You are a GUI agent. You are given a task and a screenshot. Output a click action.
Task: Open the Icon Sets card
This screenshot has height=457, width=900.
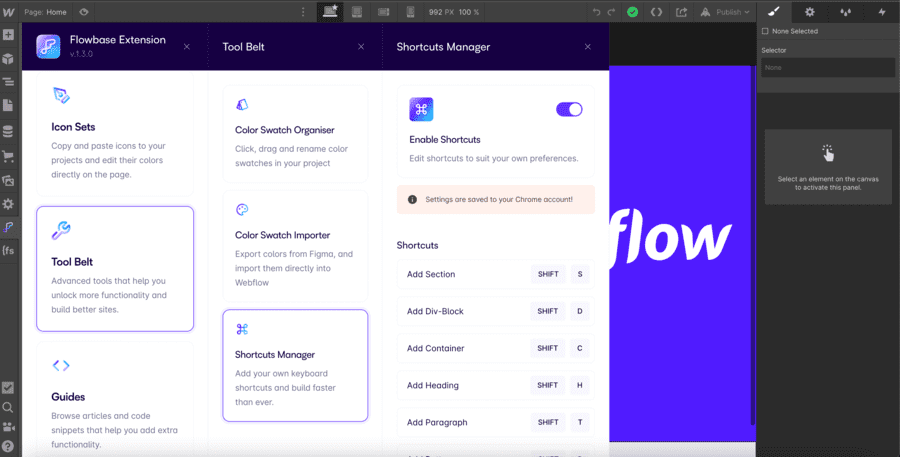115,134
